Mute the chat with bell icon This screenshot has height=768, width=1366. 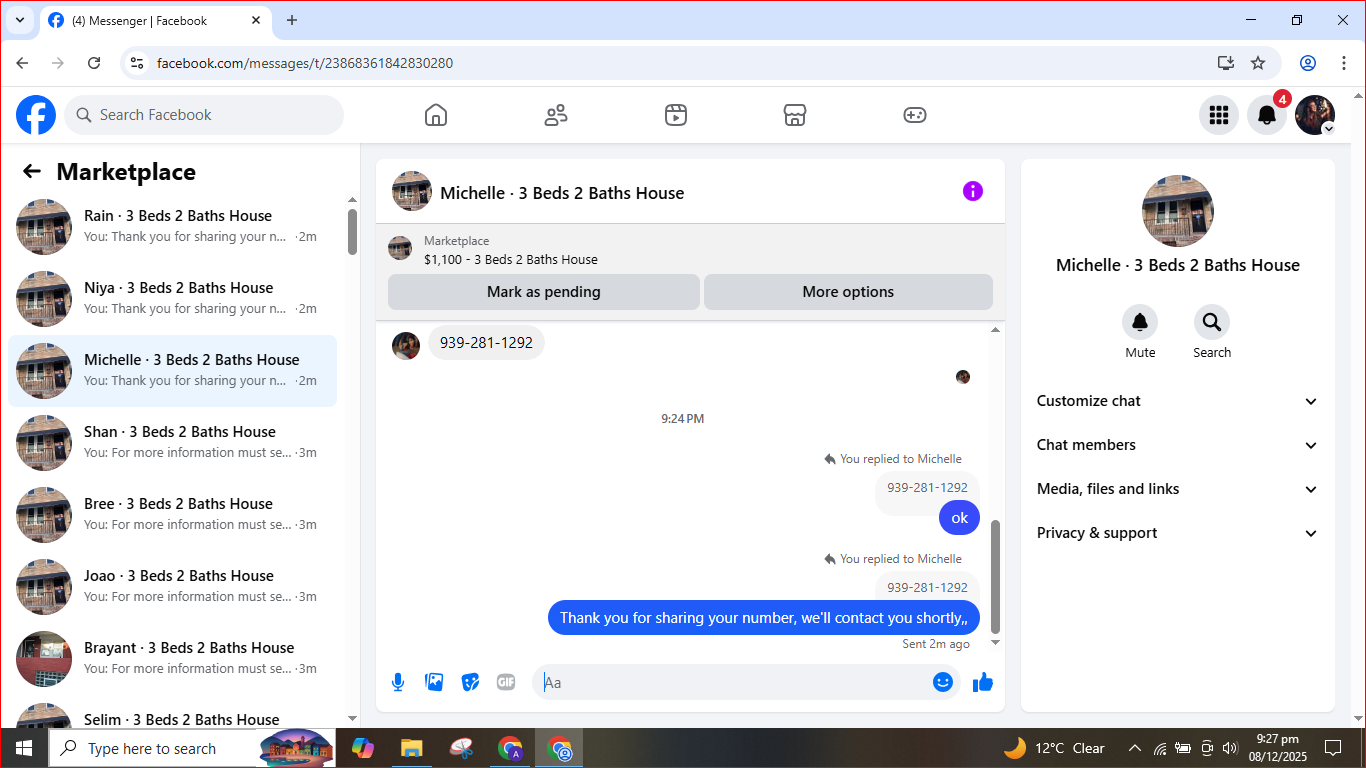[x=1140, y=322]
